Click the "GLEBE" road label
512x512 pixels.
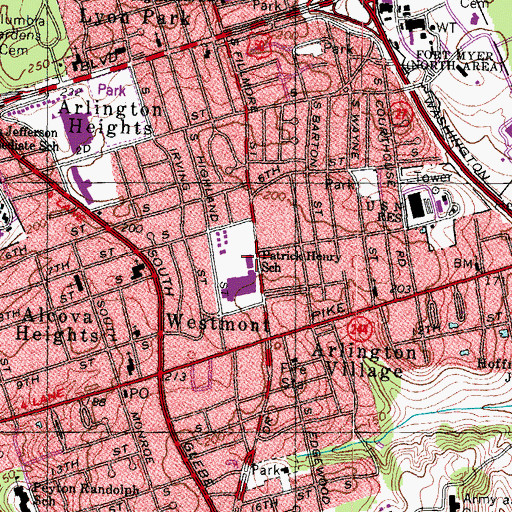point(197,465)
